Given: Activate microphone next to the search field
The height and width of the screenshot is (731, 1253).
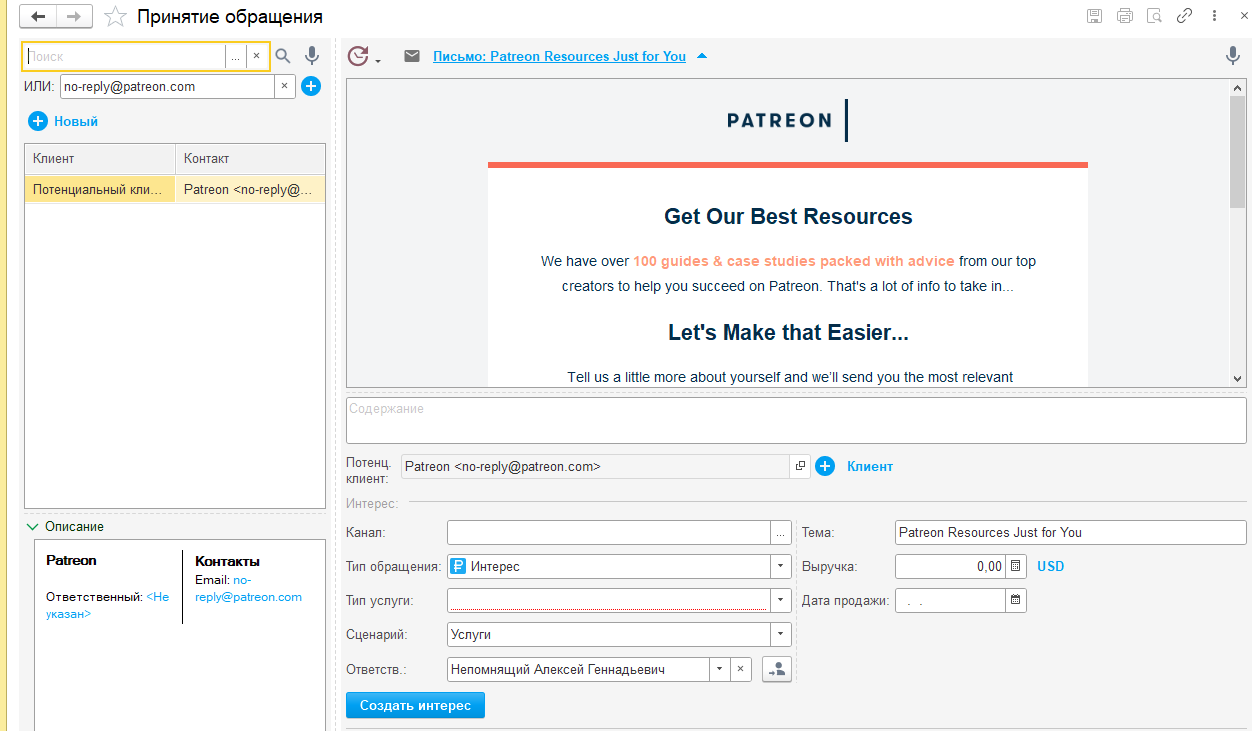Looking at the screenshot, I should point(312,56).
